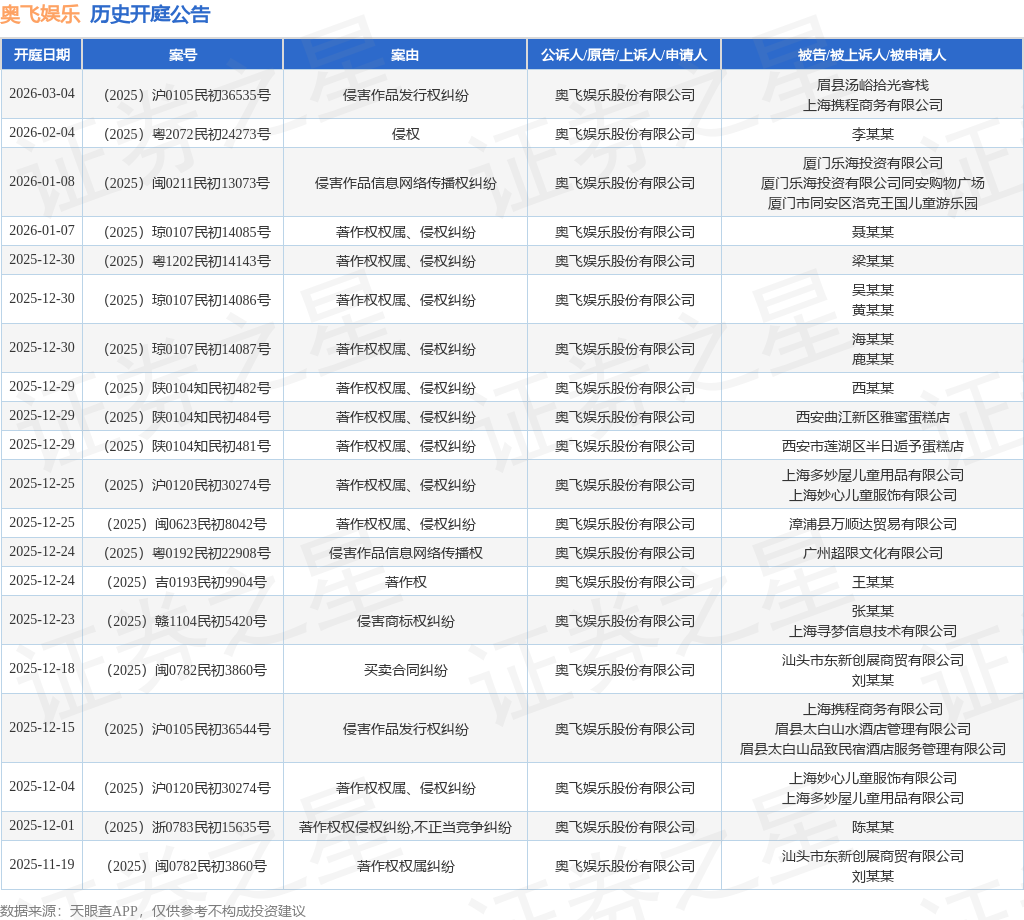Screen dimensions: 1024x920
Task: Click case number 沪0105民初36544号
Action: click(187, 729)
